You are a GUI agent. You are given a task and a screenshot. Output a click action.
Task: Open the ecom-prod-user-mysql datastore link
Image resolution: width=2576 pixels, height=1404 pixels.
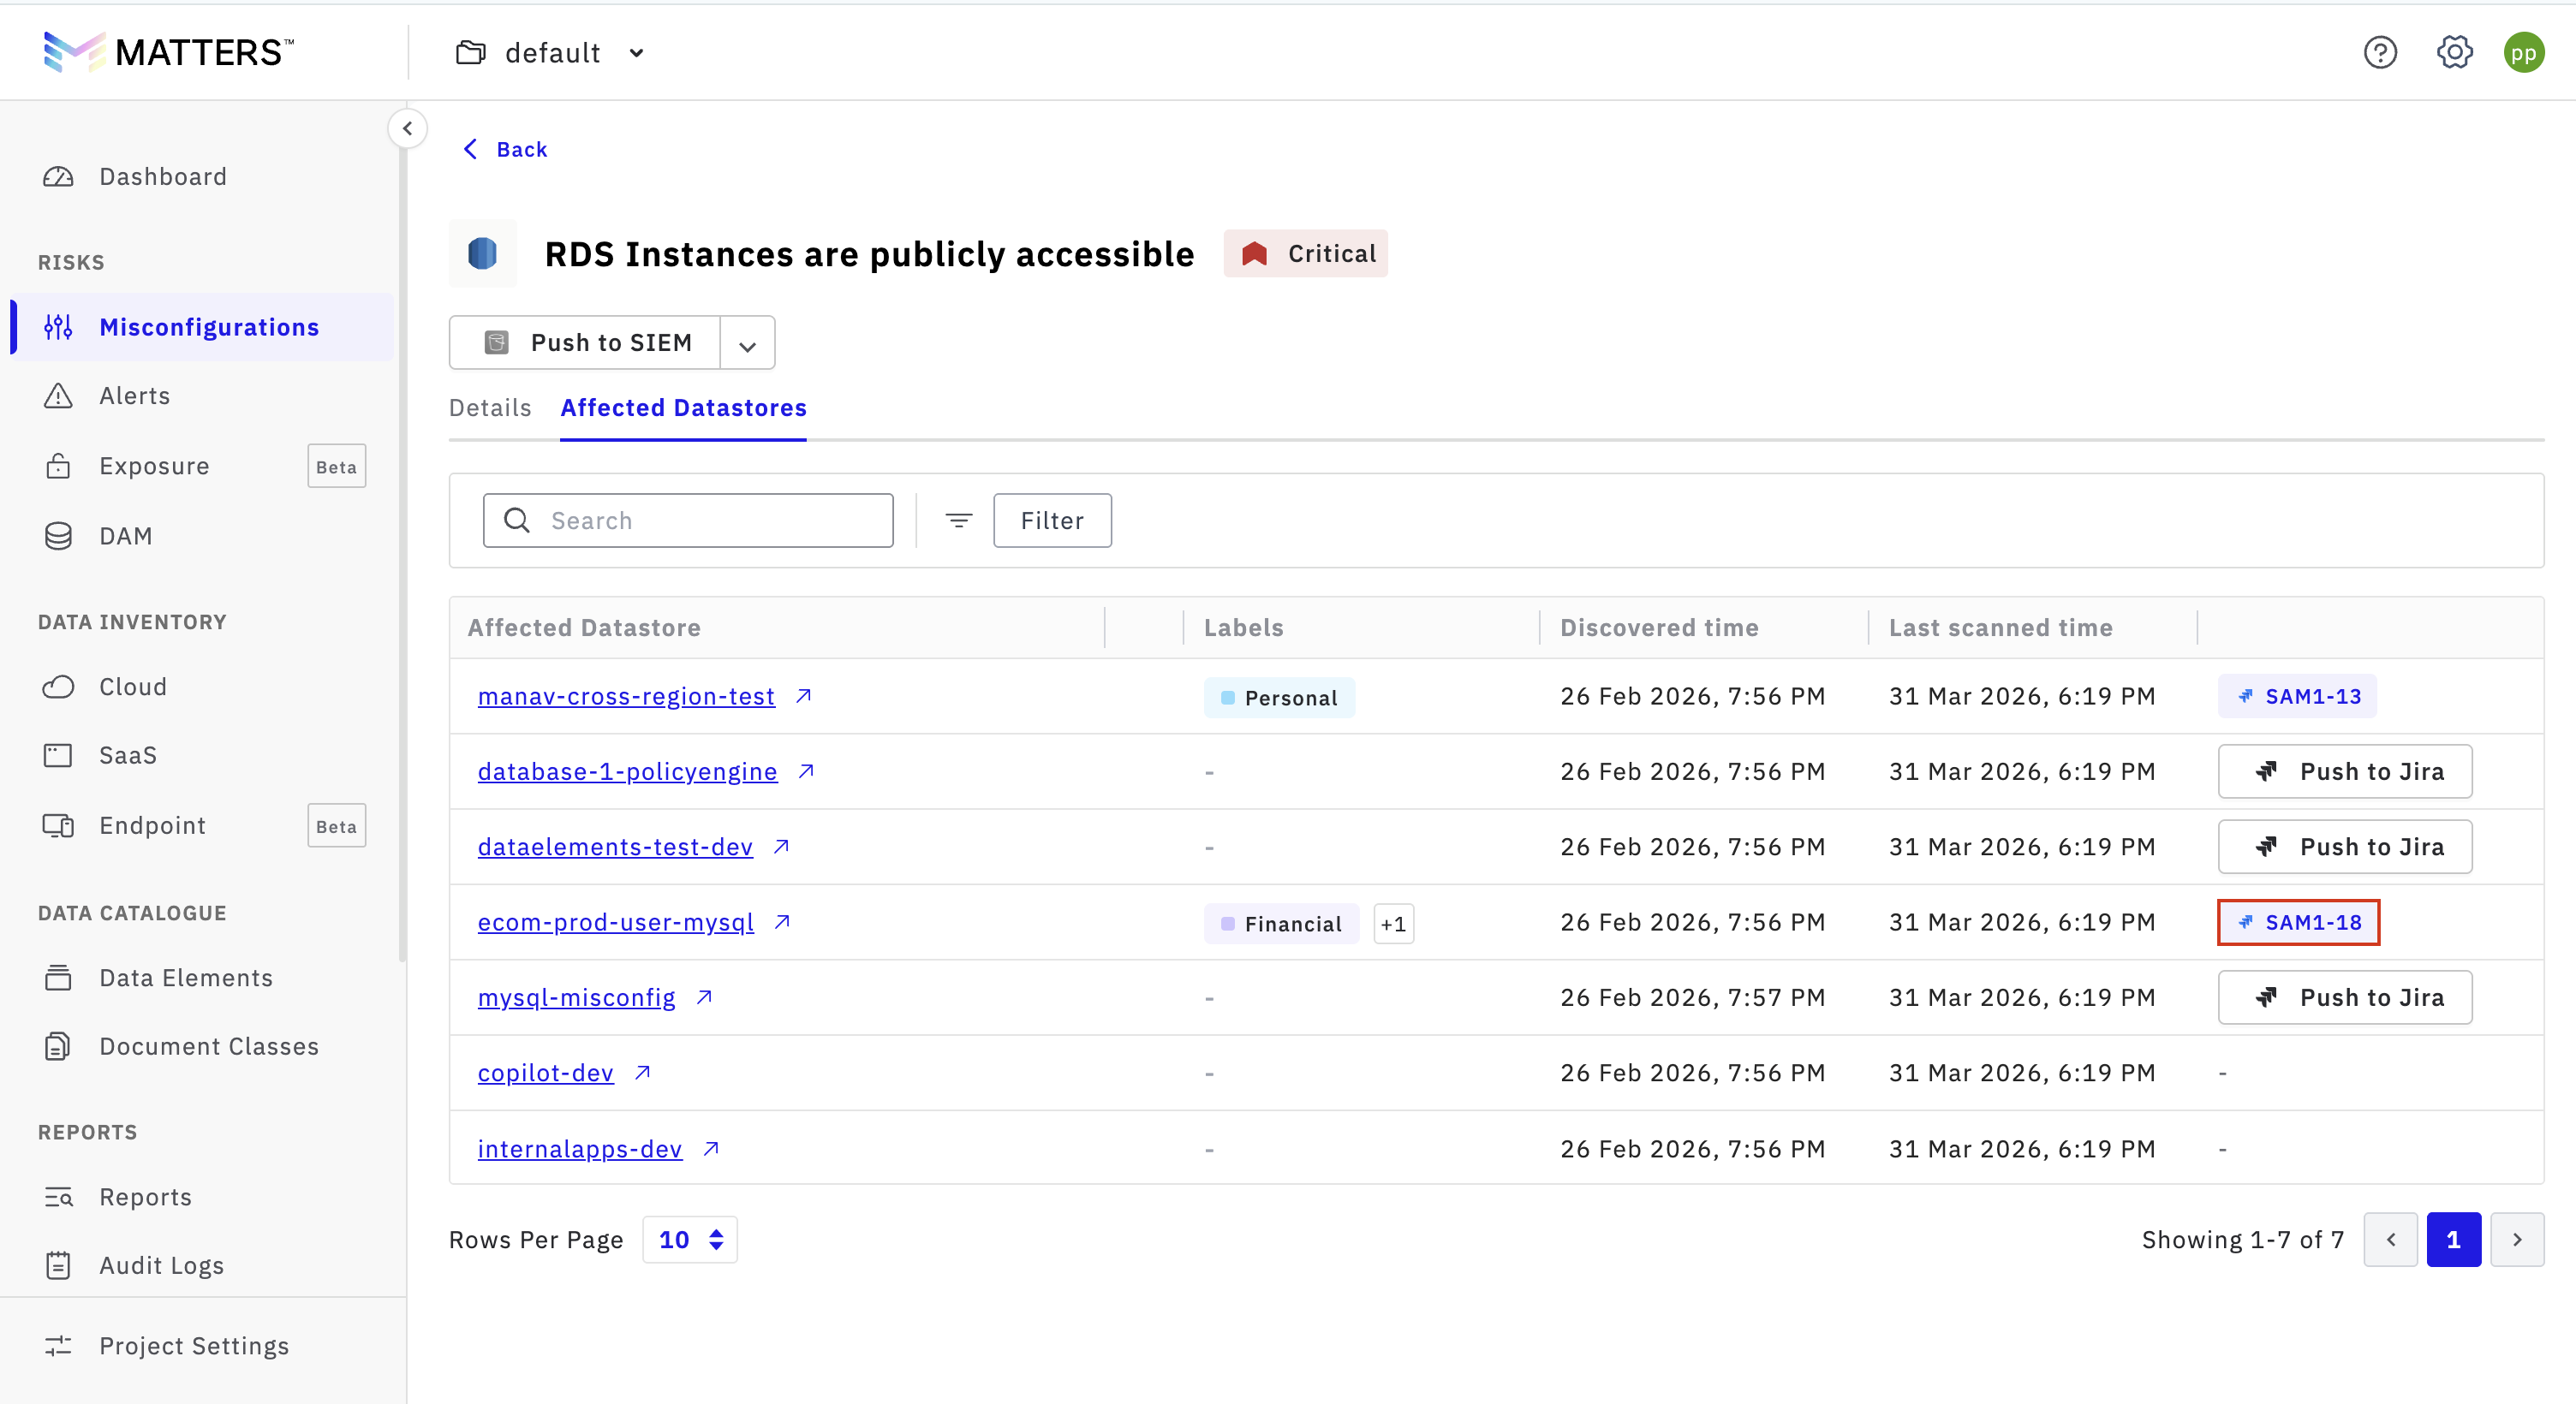pos(616,922)
